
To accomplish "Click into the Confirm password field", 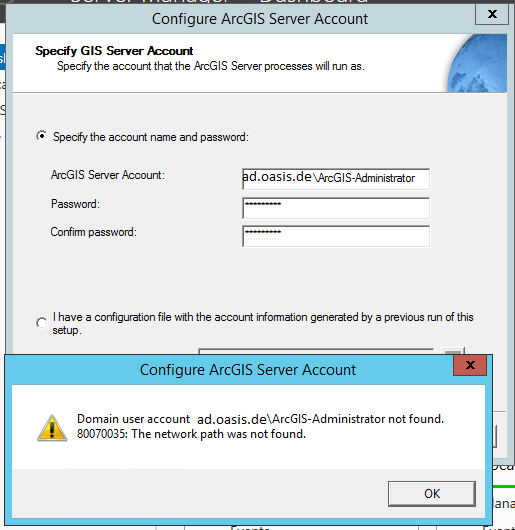I will [x=336, y=236].
